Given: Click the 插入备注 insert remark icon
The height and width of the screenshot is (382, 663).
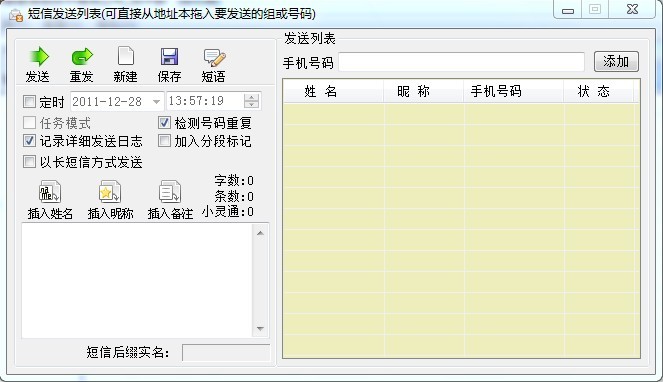Looking at the screenshot, I should pyautogui.click(x=170, y=192).
